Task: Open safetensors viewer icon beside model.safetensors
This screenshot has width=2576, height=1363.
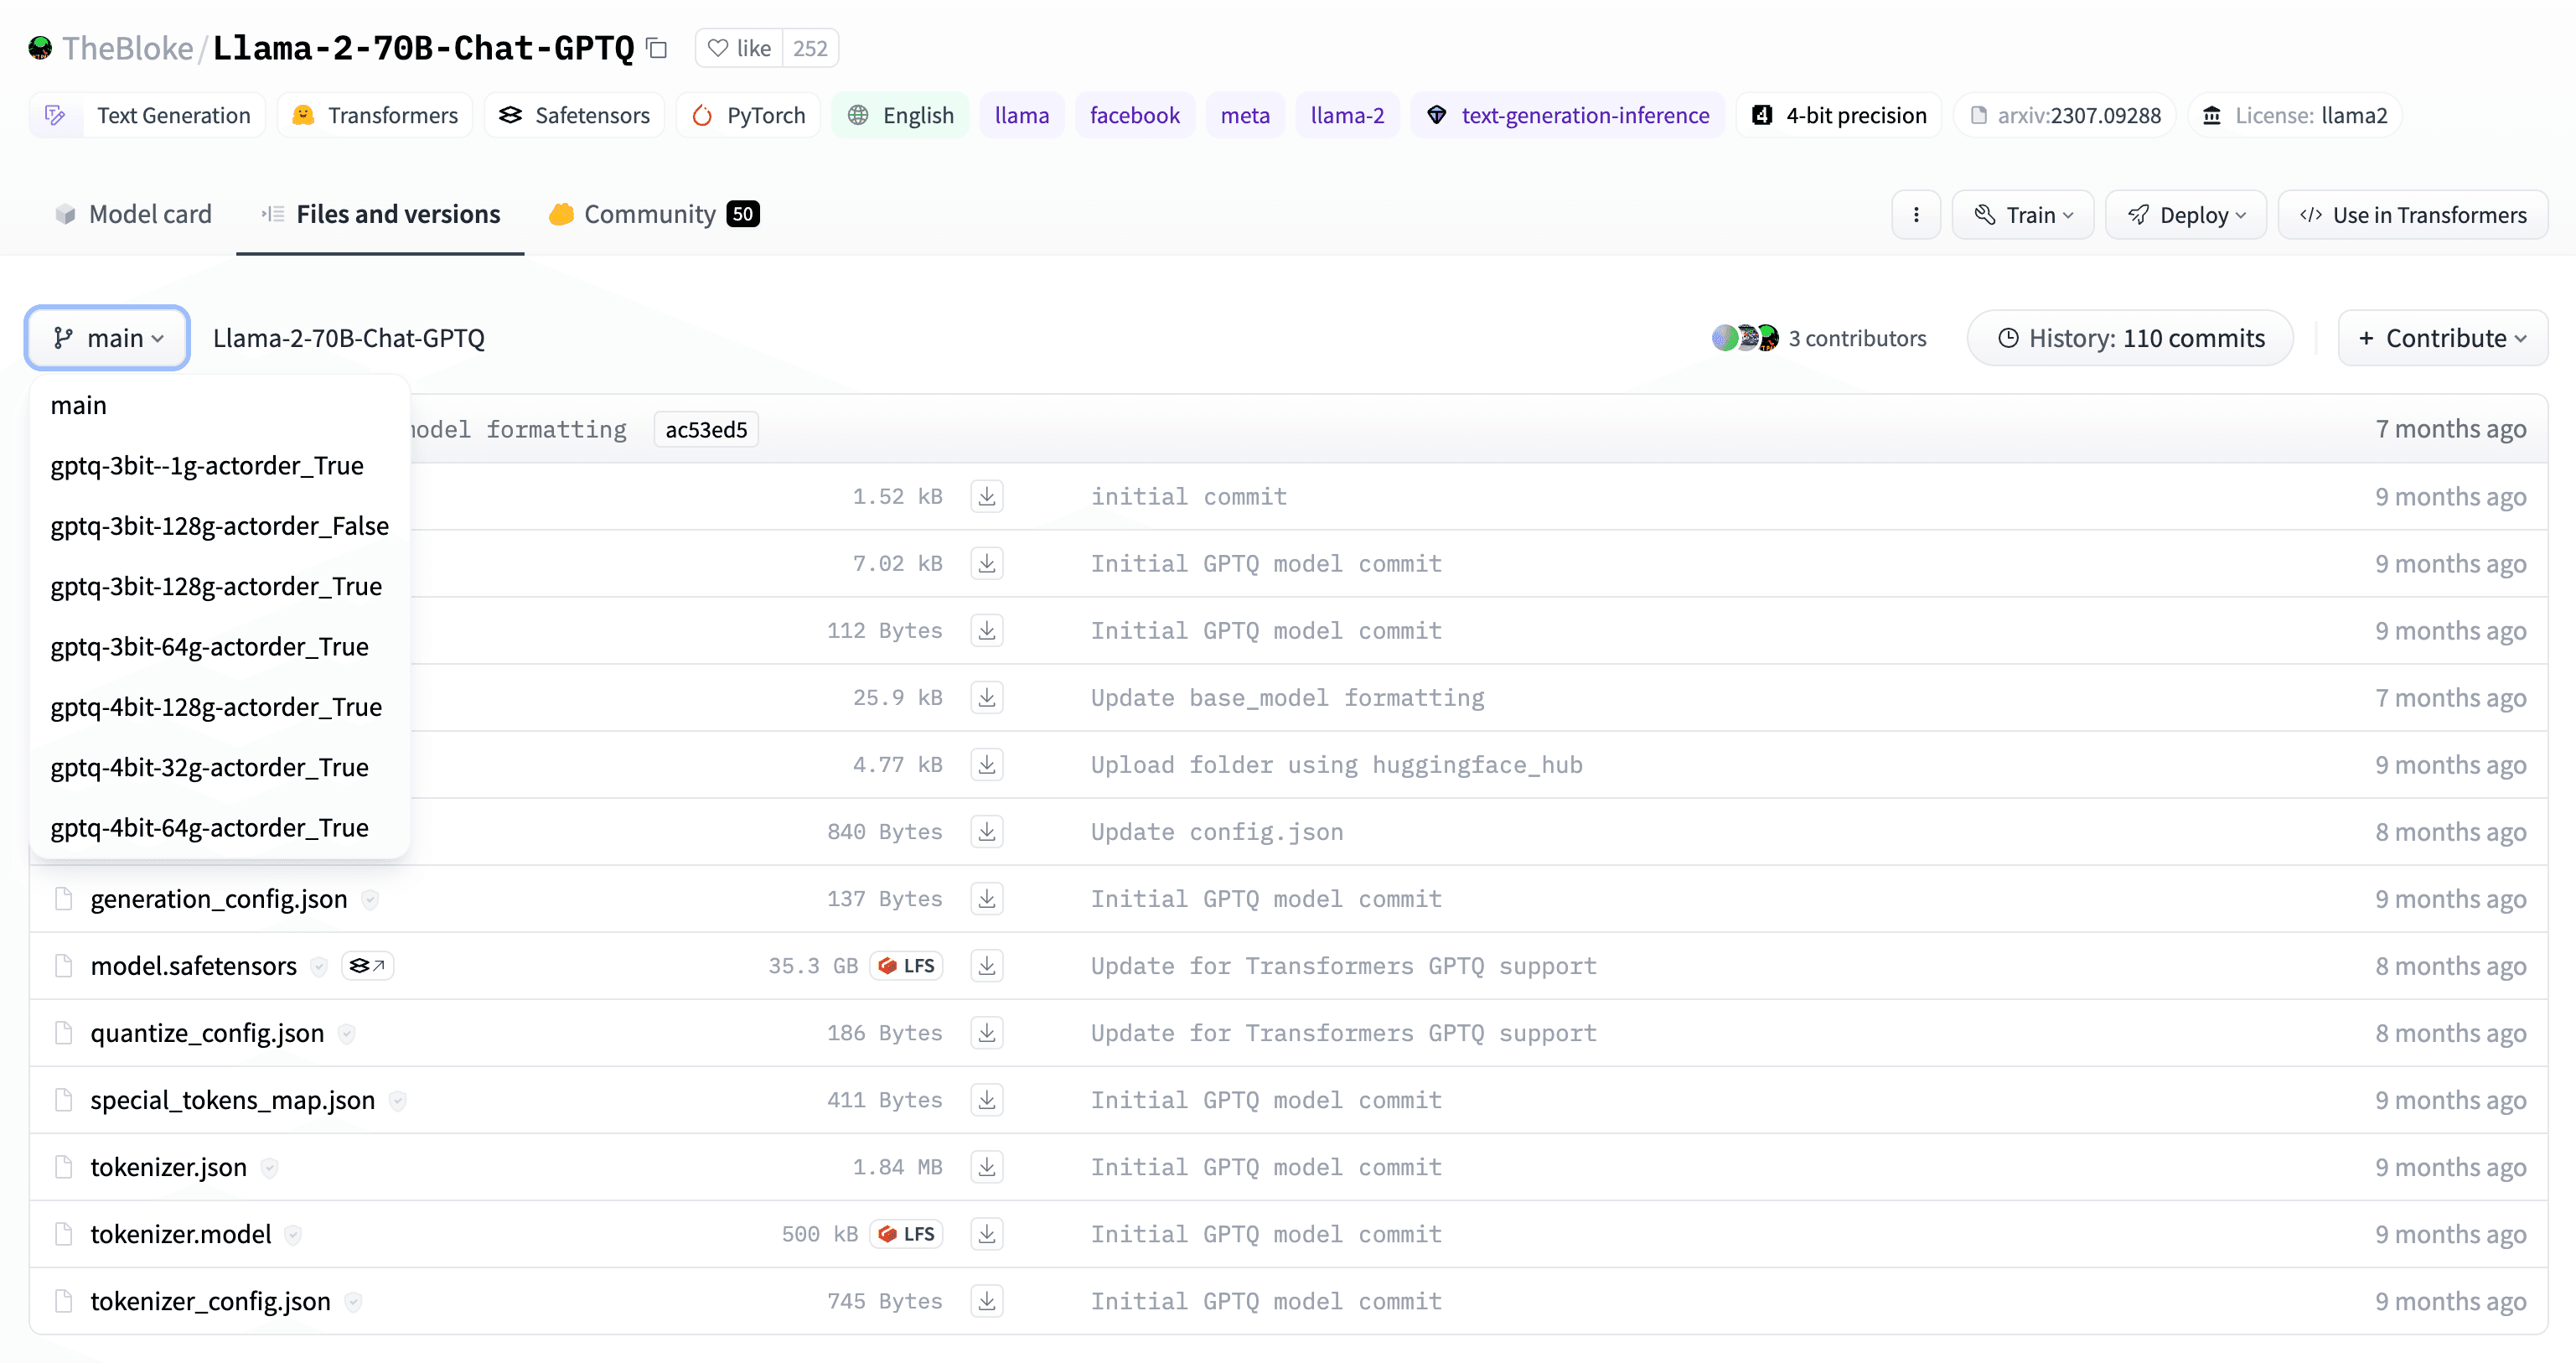Action: 367,966
